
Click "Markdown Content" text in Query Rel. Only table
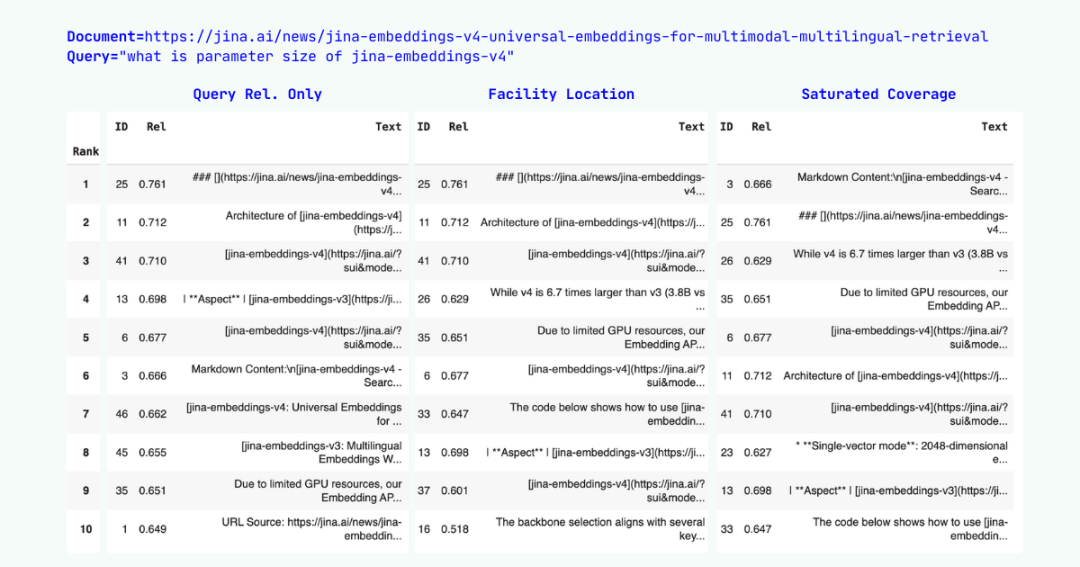(x=296, y=375)
